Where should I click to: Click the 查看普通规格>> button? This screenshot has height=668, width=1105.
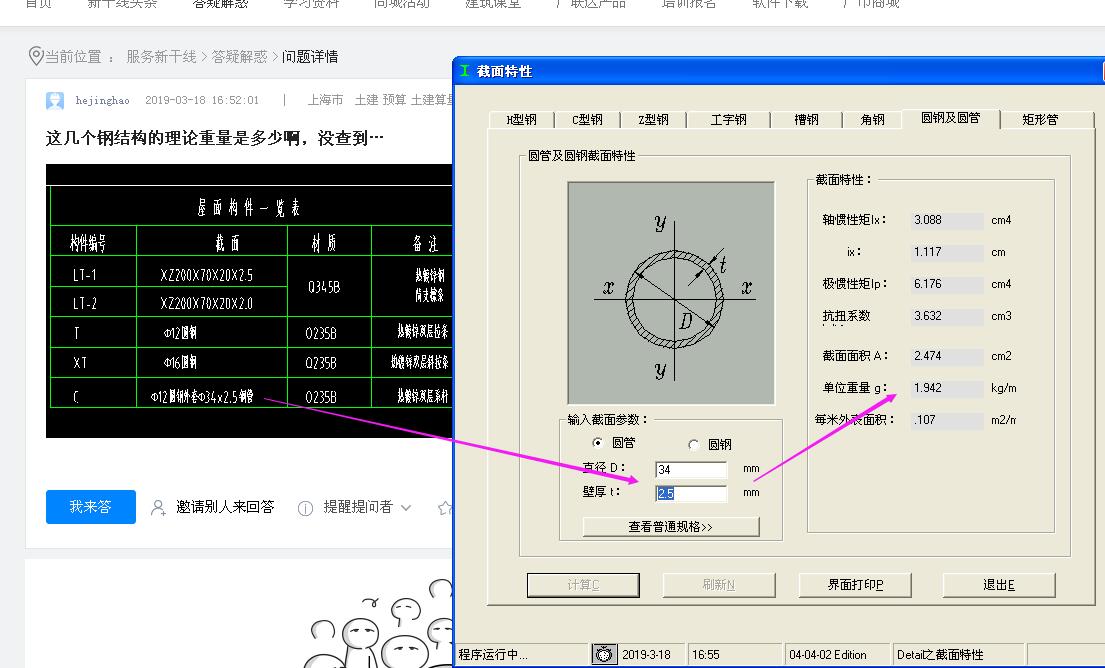click(x=671, y=526)
